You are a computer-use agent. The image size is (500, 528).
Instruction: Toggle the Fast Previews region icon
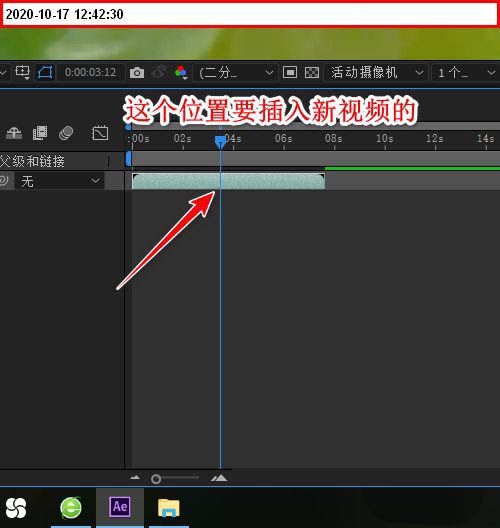point(290,72)
